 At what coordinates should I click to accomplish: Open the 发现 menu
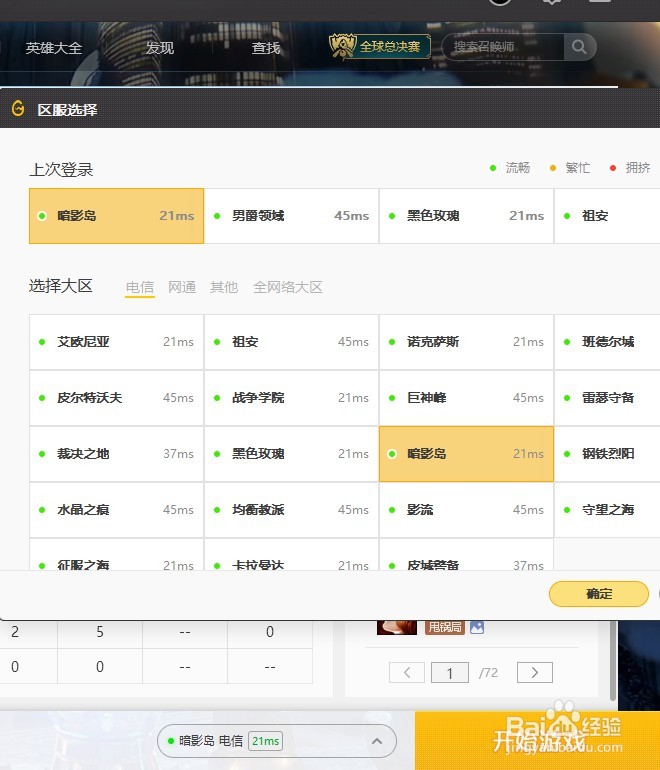click(x=160, y=48)
